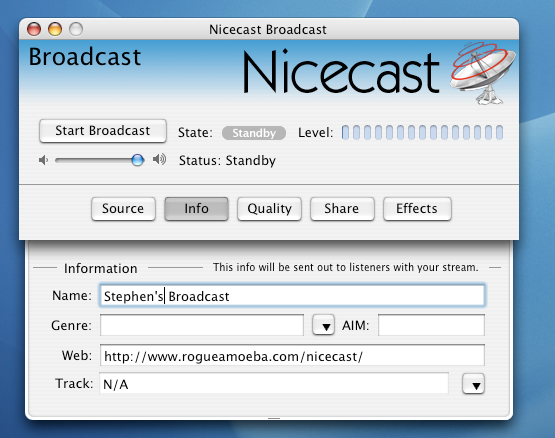The height and width of the screenshot is (438, 555).
Task: Open the Effects tab
Action: pyautogui.click(x=417, y=209)
